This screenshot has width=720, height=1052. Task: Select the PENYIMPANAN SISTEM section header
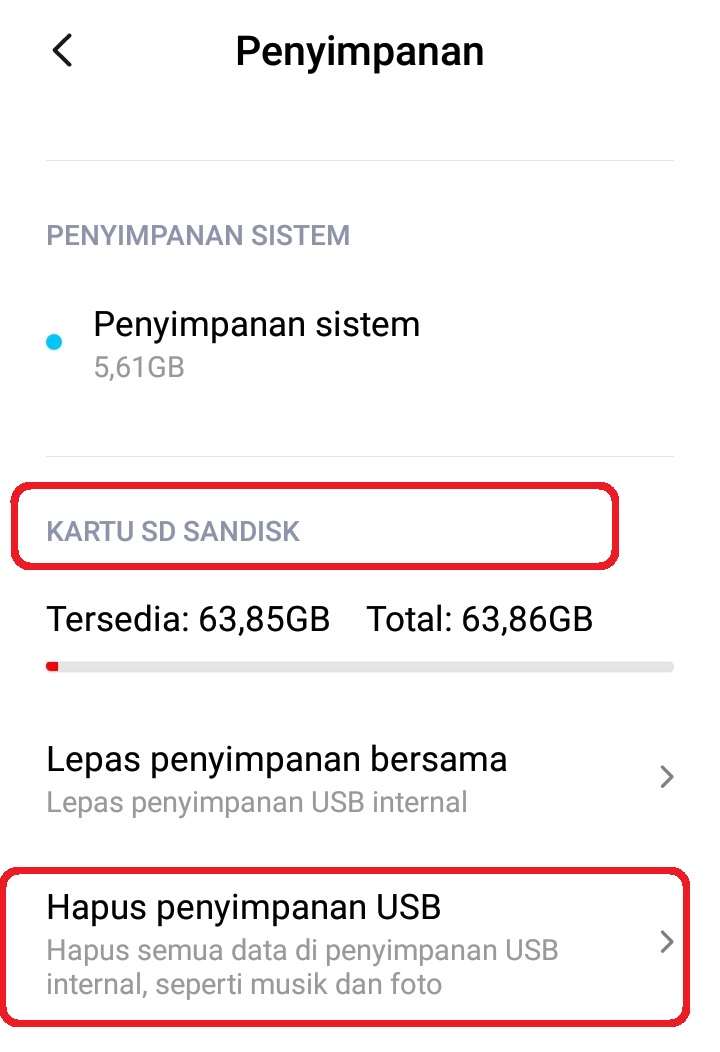(x=198, y=235)
